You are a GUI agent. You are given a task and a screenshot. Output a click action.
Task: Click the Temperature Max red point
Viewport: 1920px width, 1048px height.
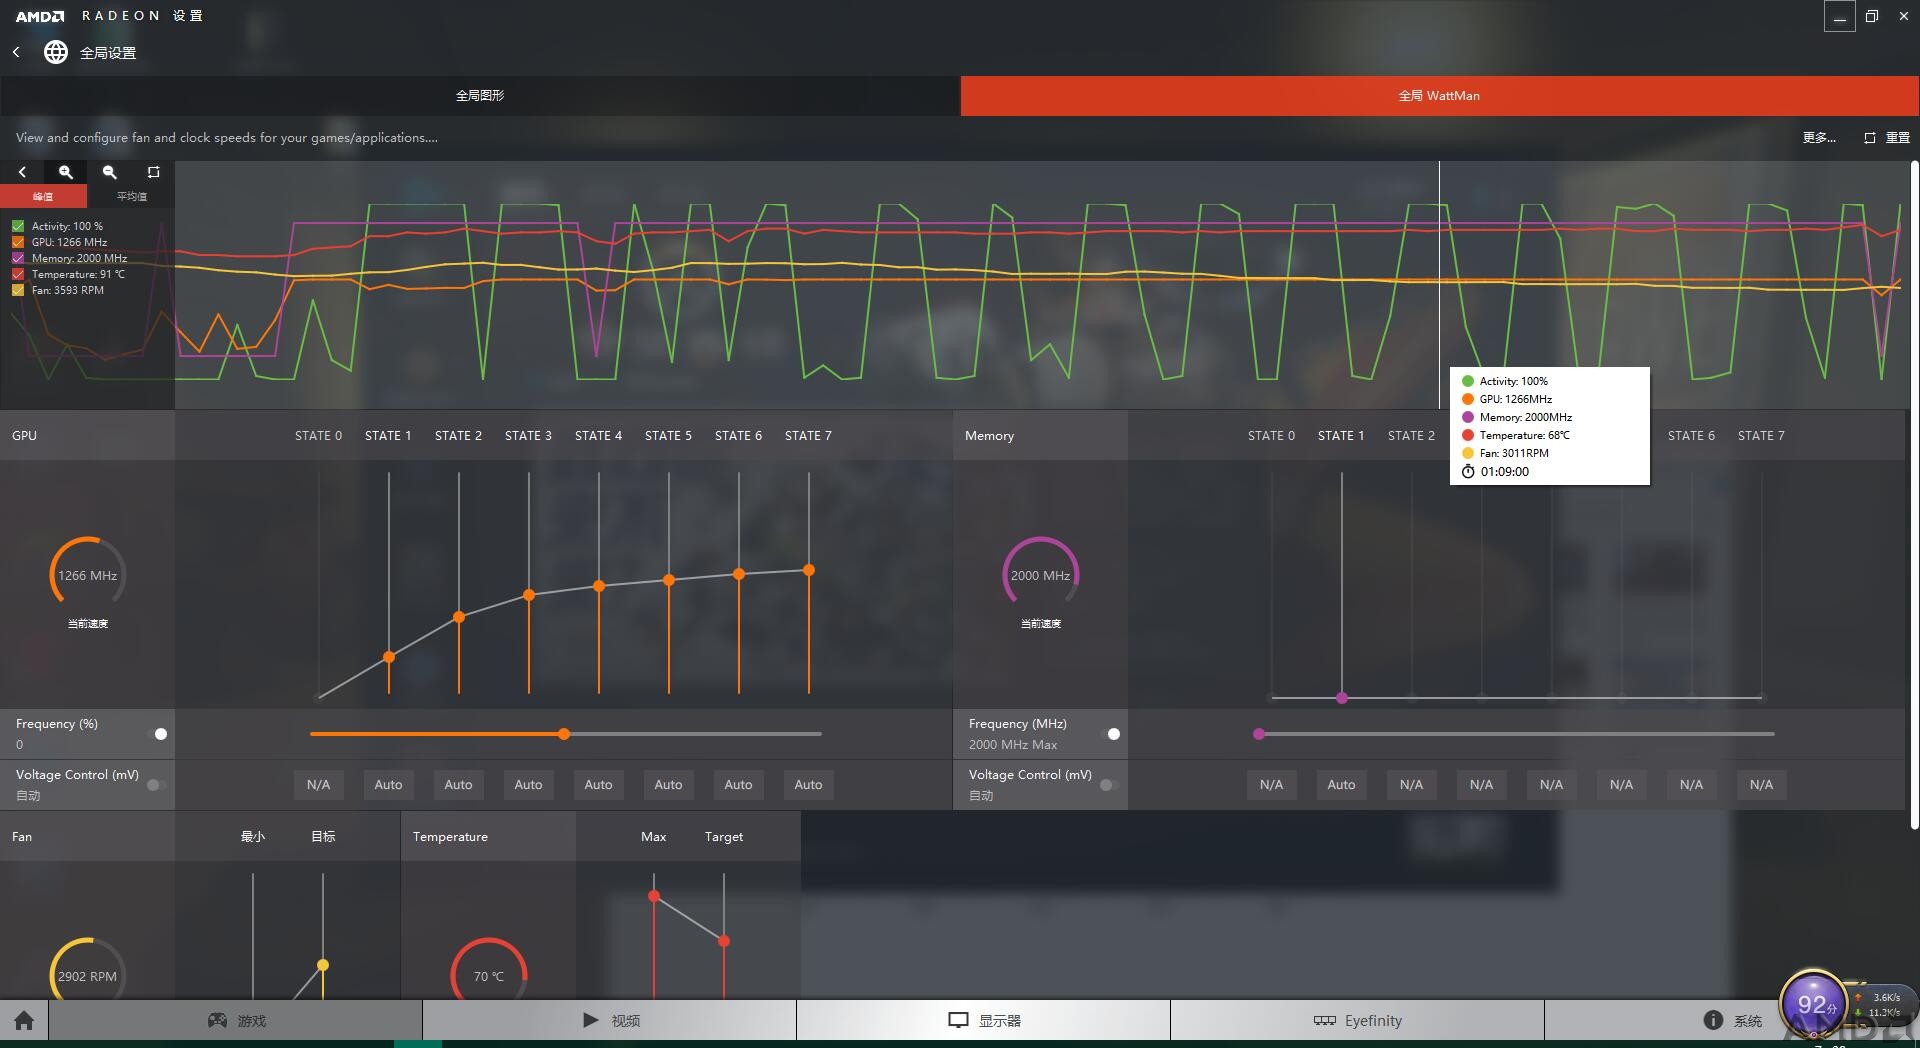pos(654,896)
